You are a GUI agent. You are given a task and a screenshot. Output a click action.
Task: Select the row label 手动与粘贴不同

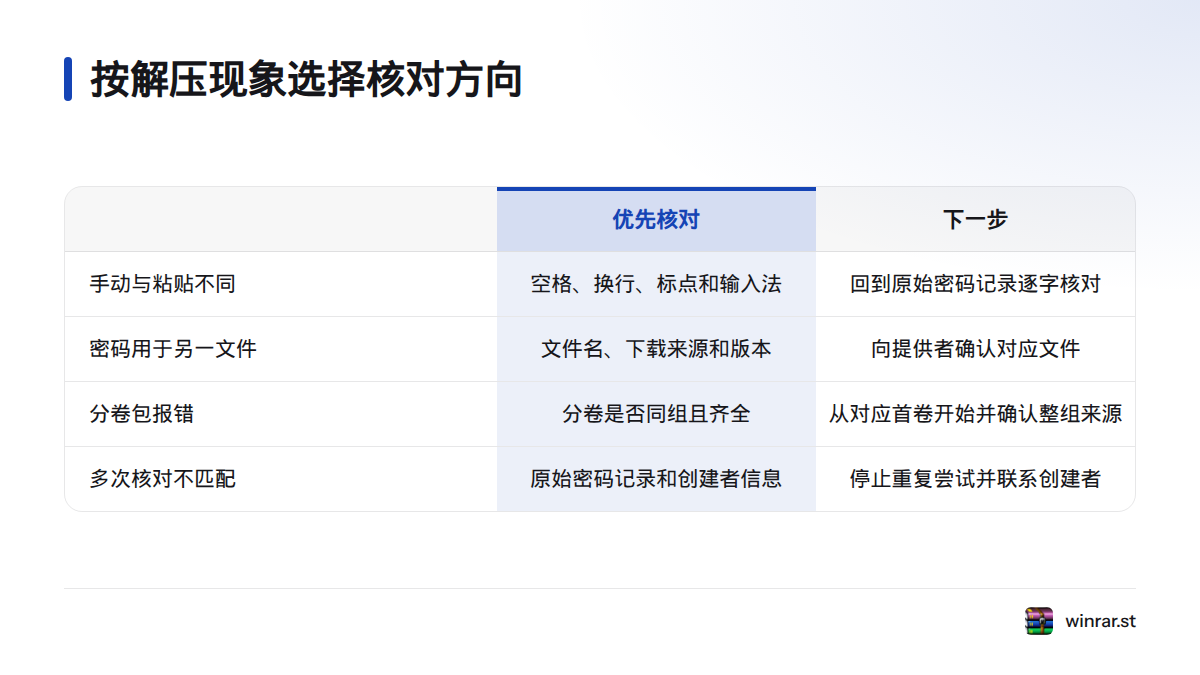pyautogui.click(x=163, y=284)
